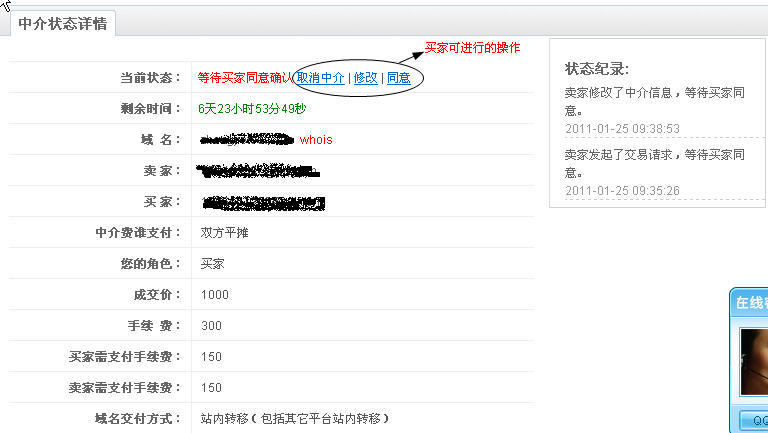Click the 状态纪录 heading
768x433 pixels.
coord(597,69)
